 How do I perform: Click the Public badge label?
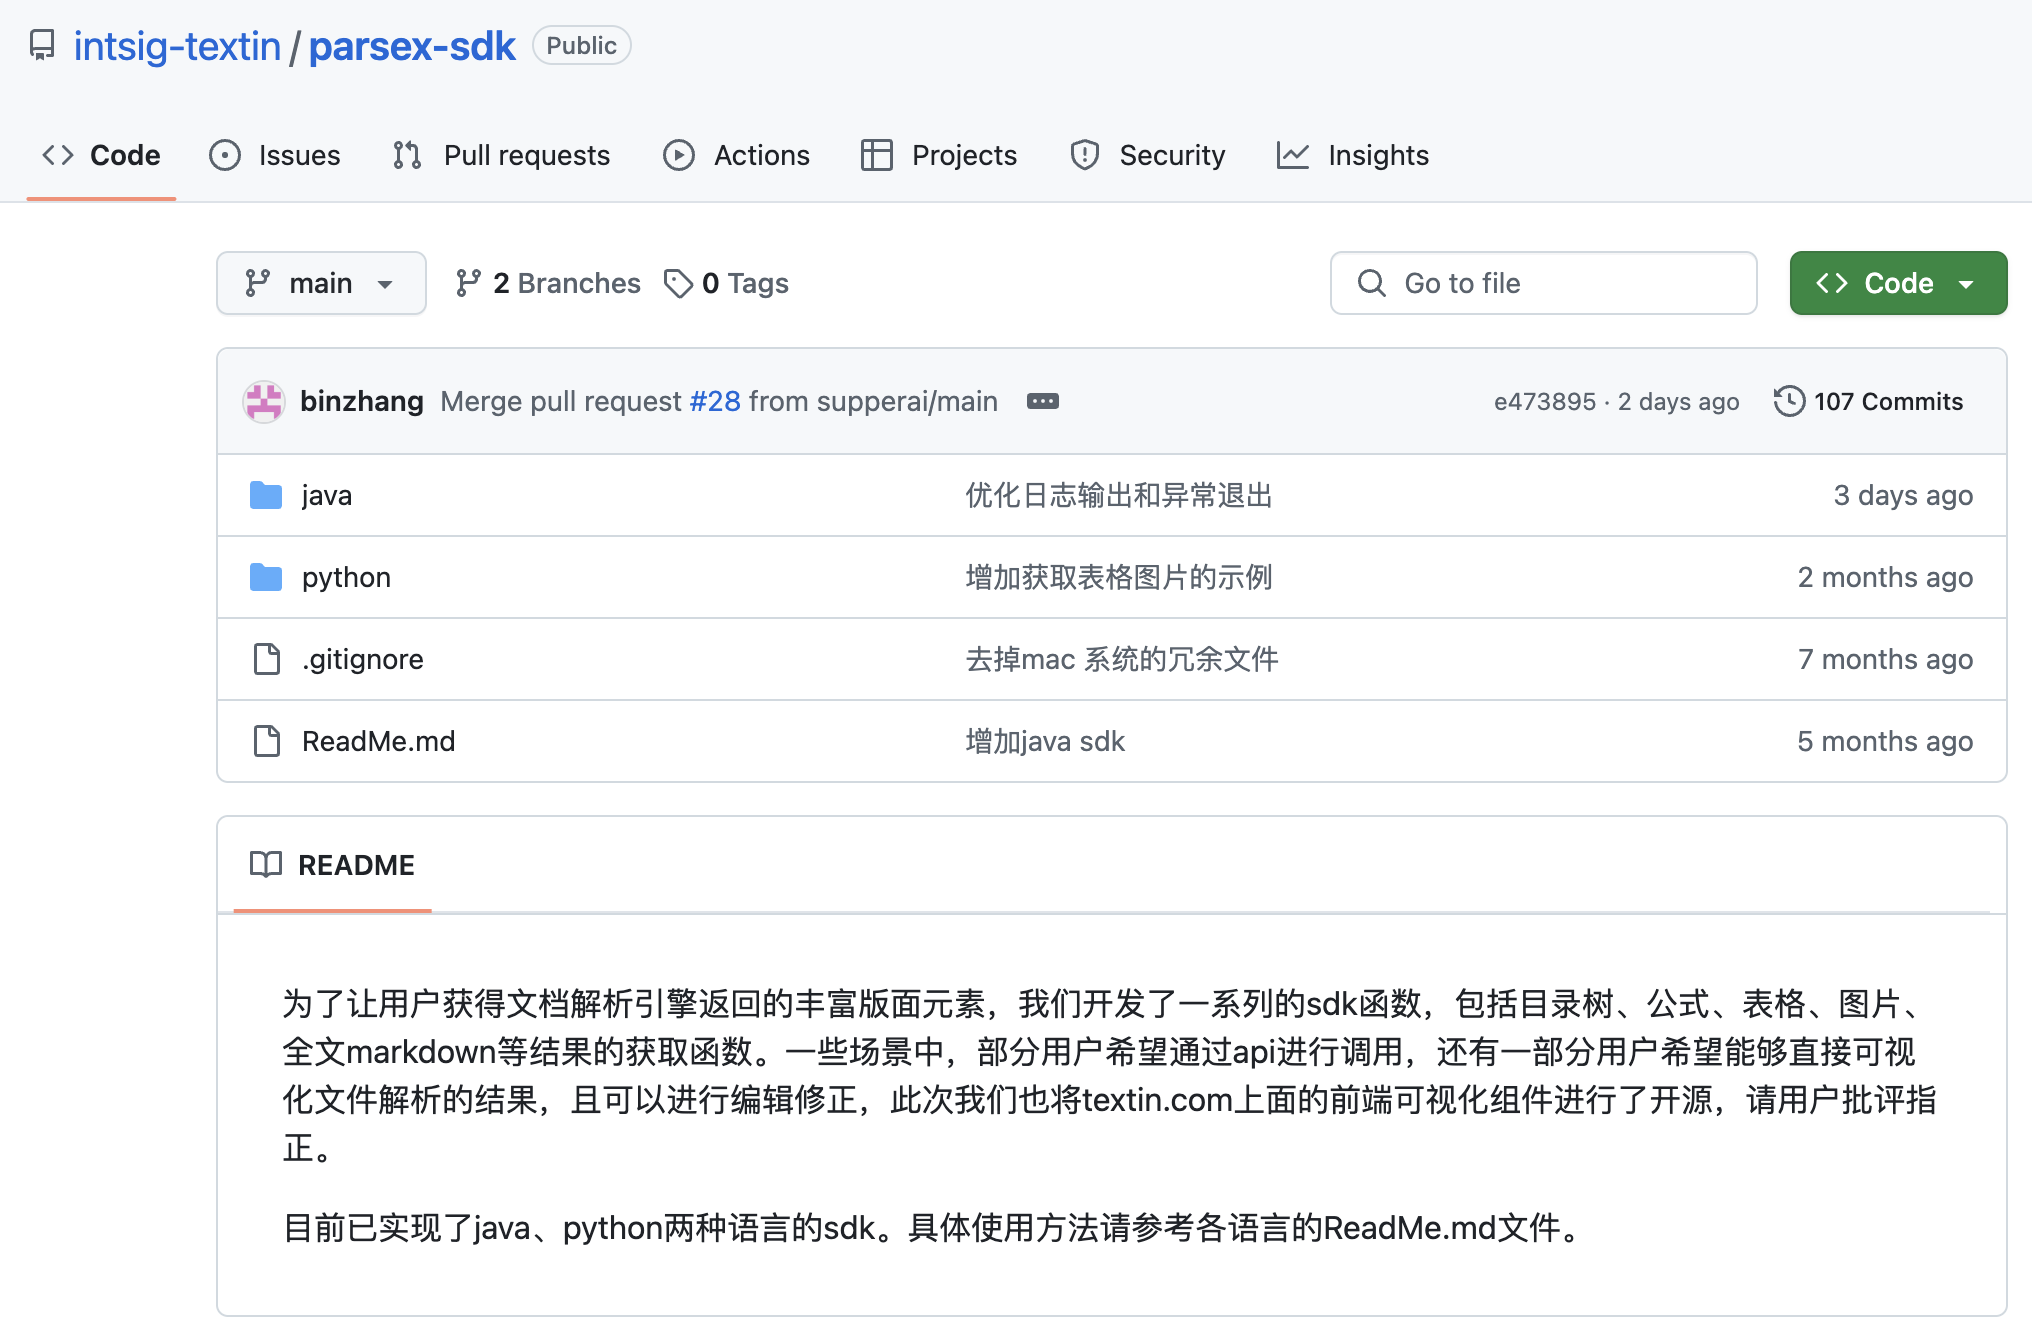click(581, 46)
